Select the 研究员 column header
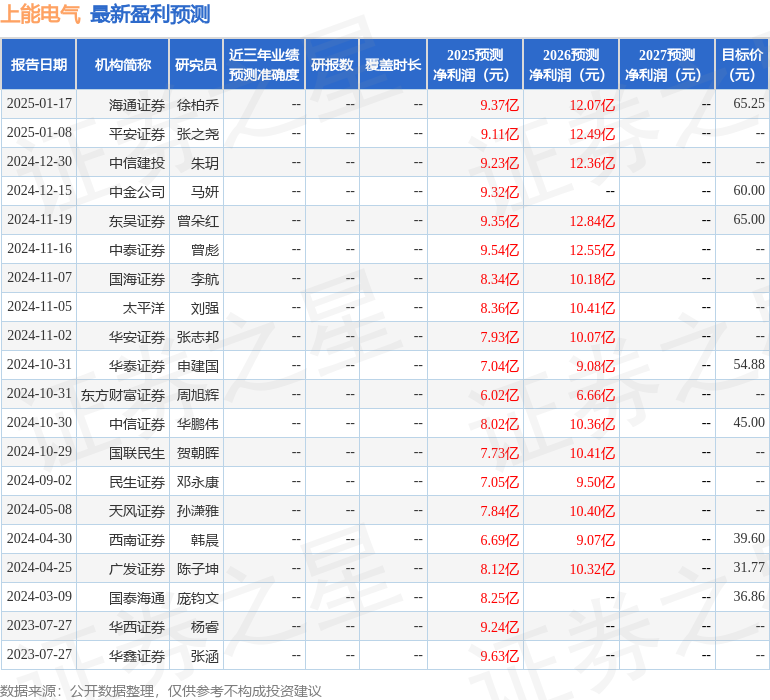The image size is (770, 700). tap(196, 65)
